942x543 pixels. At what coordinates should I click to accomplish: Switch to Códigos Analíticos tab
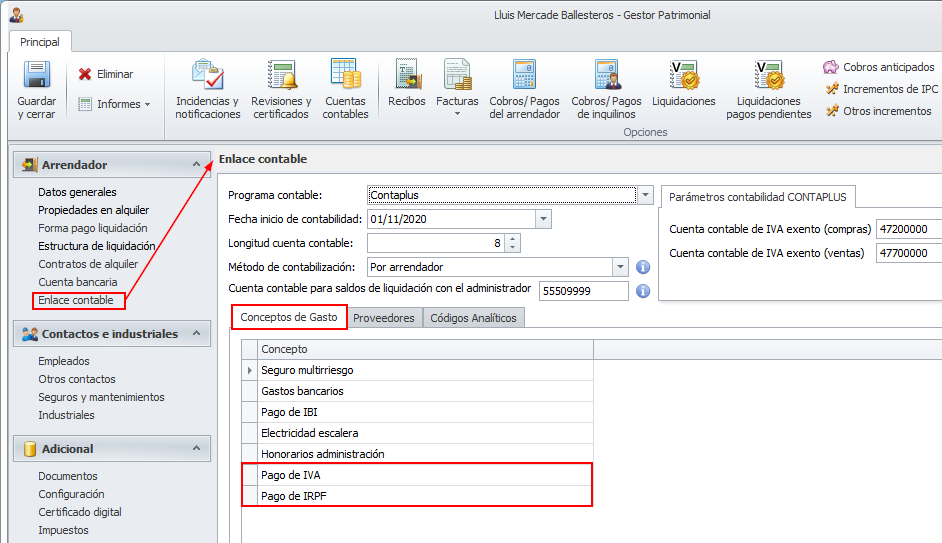[473, 318]
